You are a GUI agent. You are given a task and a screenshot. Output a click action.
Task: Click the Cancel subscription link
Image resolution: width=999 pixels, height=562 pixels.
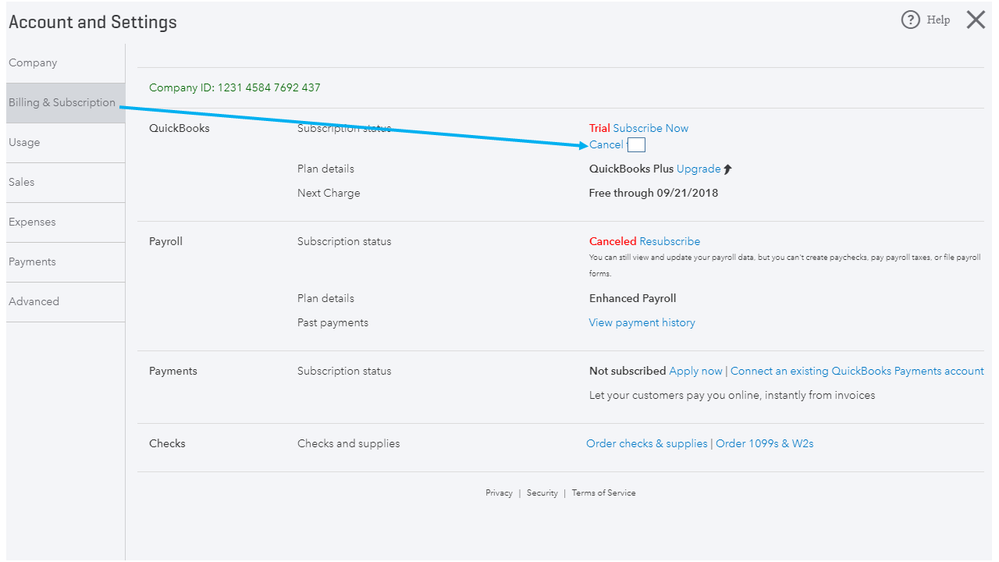[x=606, y=145]
